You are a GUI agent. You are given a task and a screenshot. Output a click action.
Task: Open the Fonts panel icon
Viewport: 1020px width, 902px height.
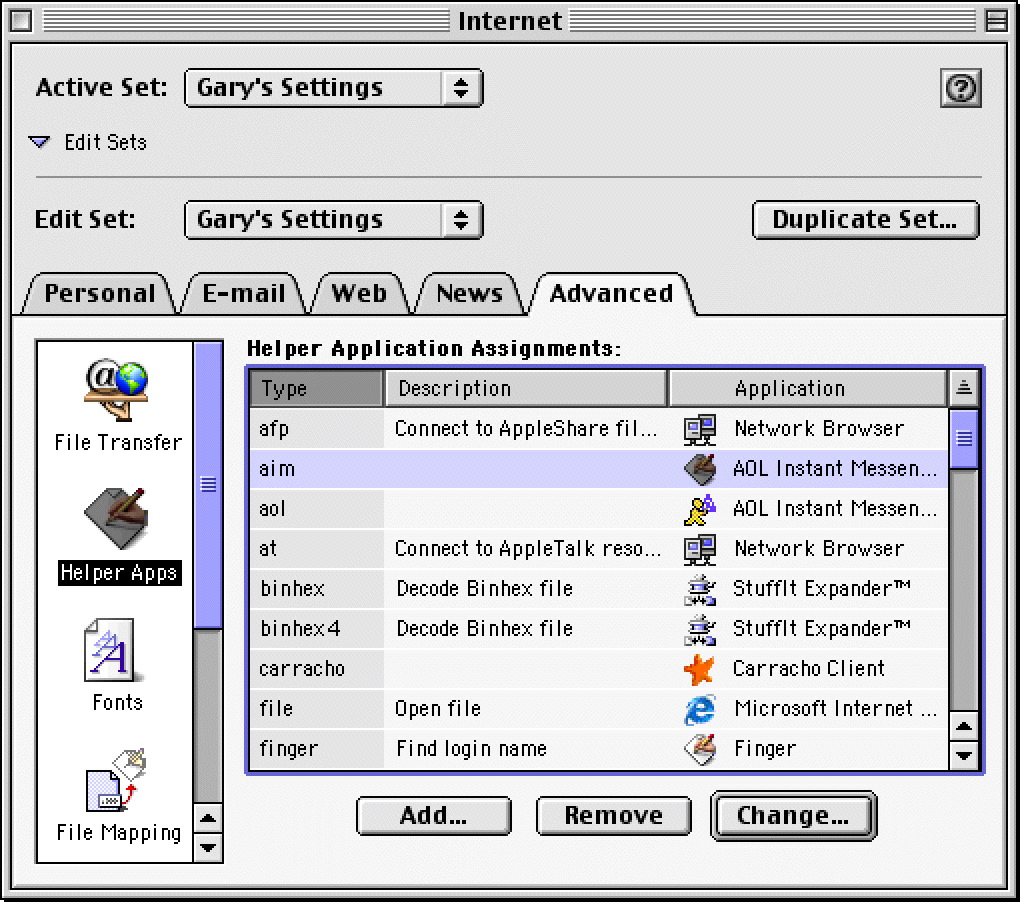(x=111, y=650)
